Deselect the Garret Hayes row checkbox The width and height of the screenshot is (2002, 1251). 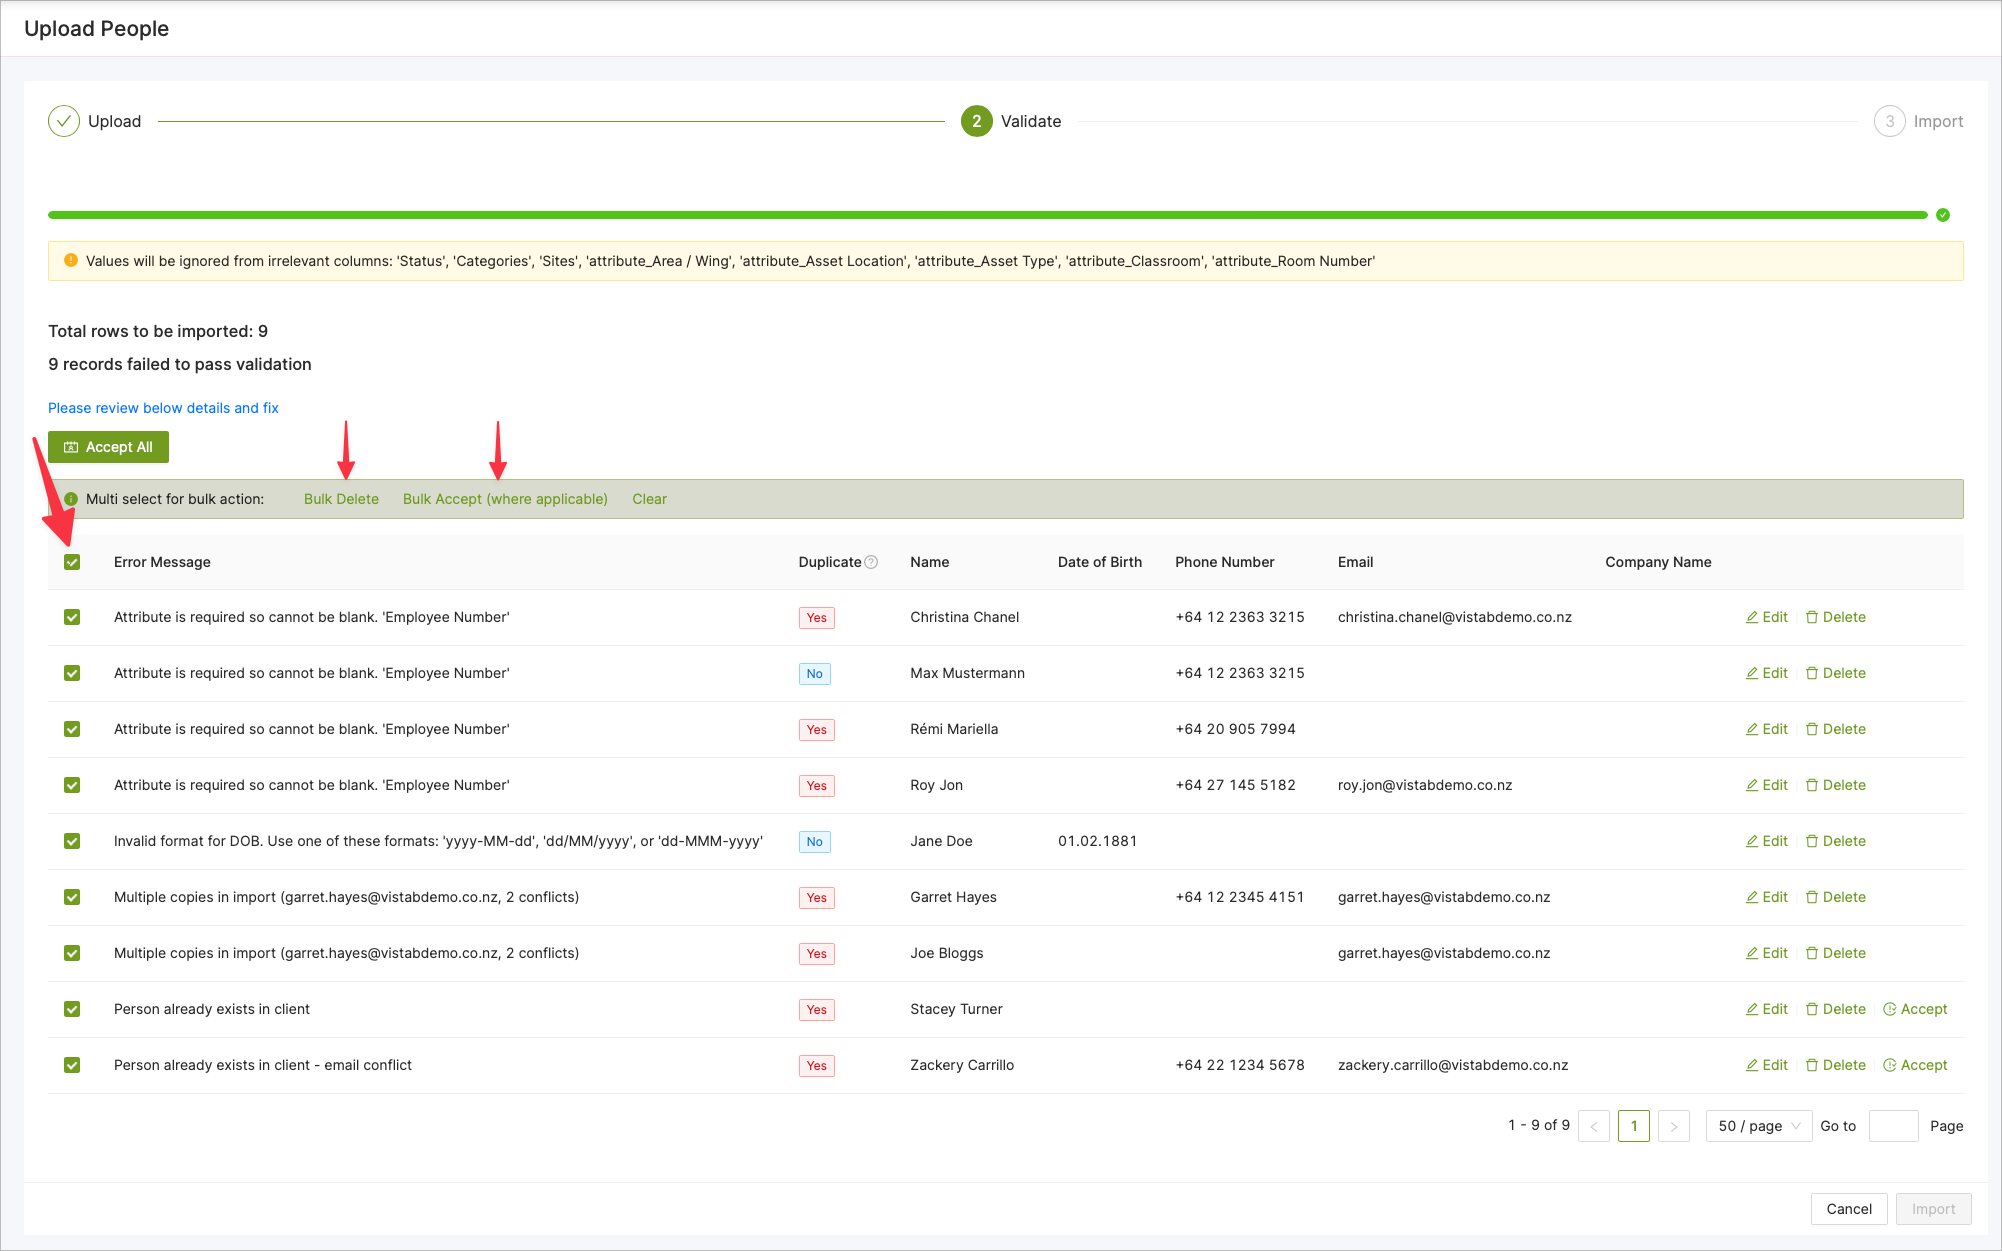(72, 897)
